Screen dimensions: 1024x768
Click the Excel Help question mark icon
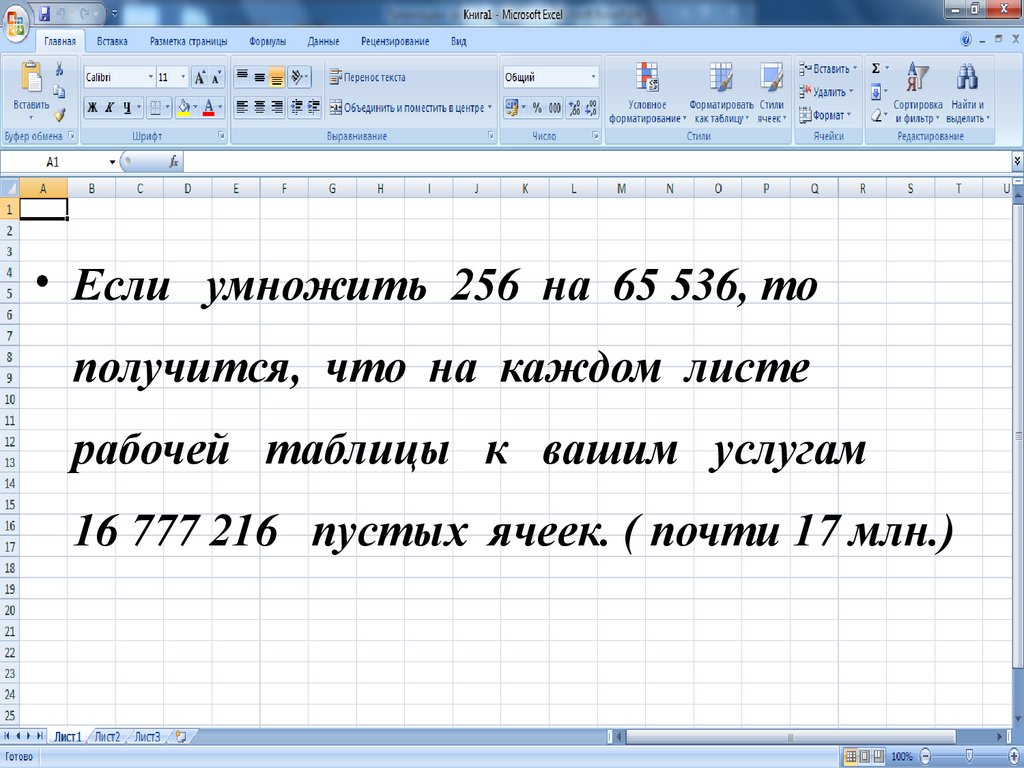(x=966, y=40)
